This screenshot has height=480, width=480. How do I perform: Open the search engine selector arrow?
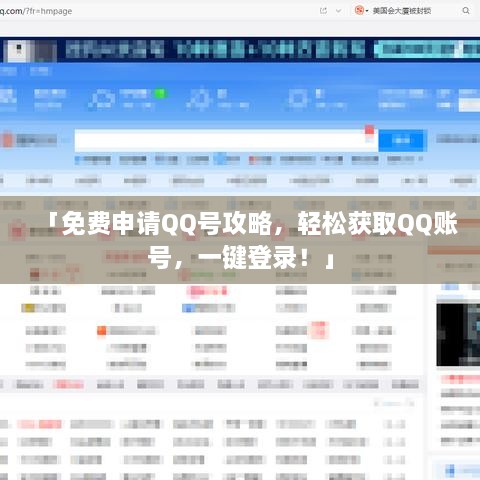pos(367,11)
